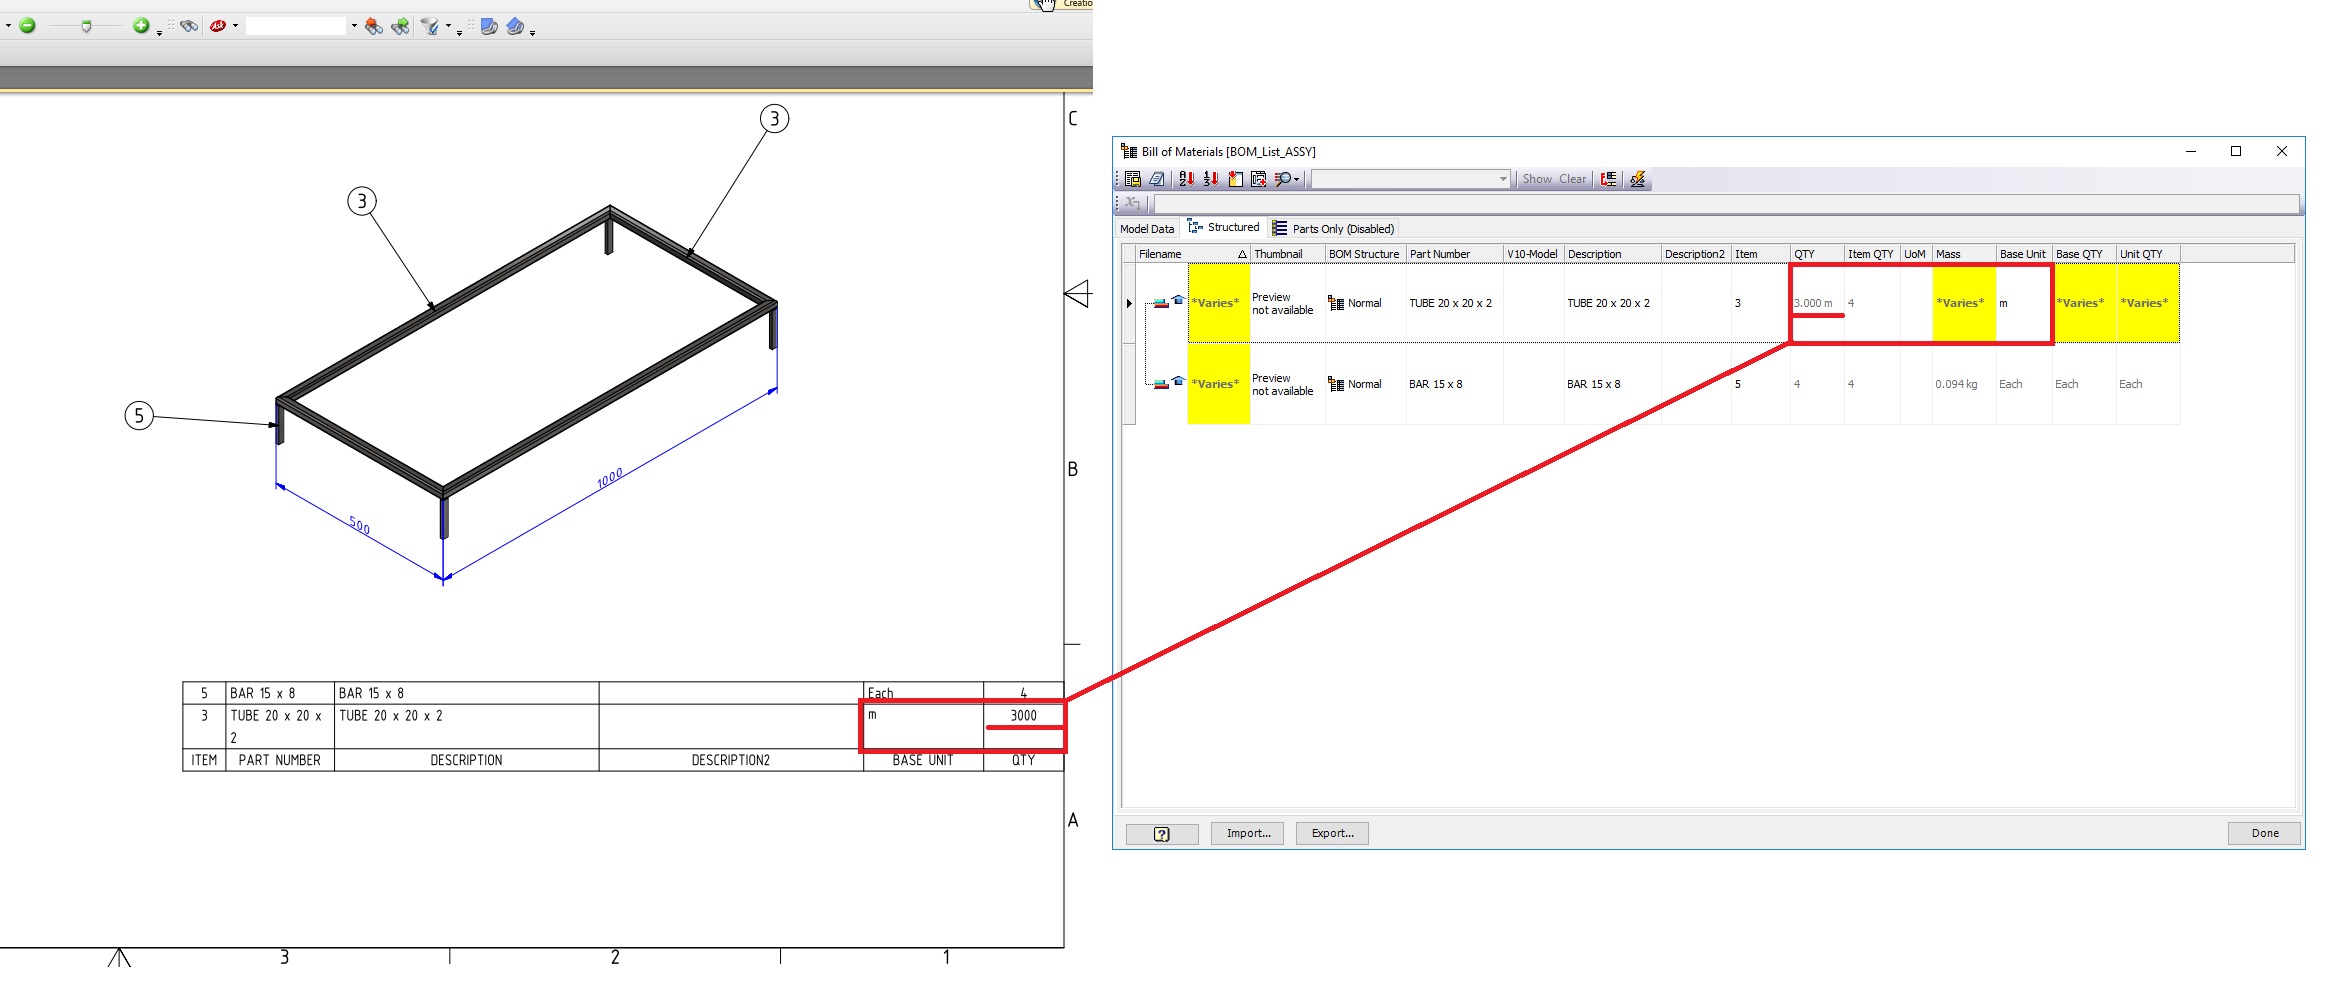Select the Sort Ascending A-Z icon
2346x1008 pixels.
click(1187, 179)
